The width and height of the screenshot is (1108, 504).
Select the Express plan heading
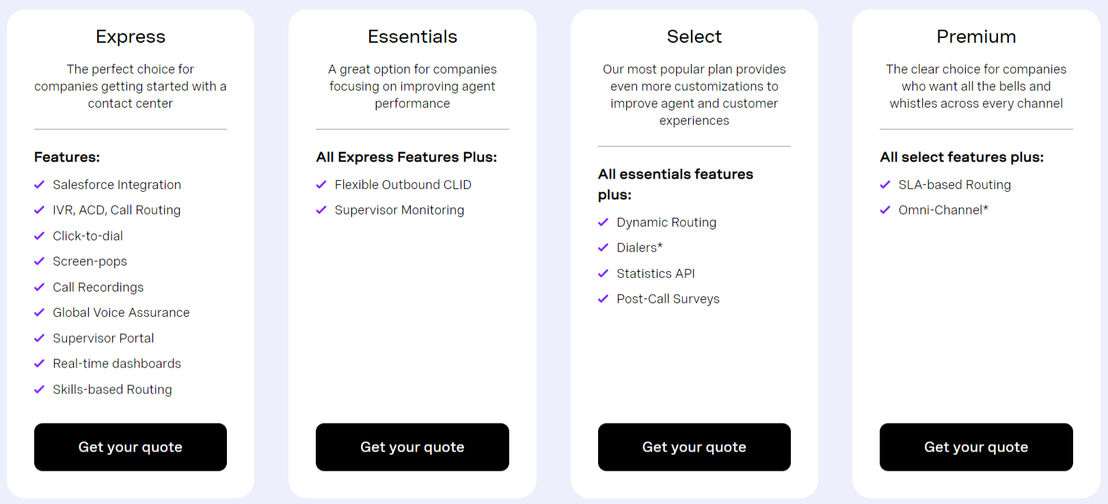point(131,37)
